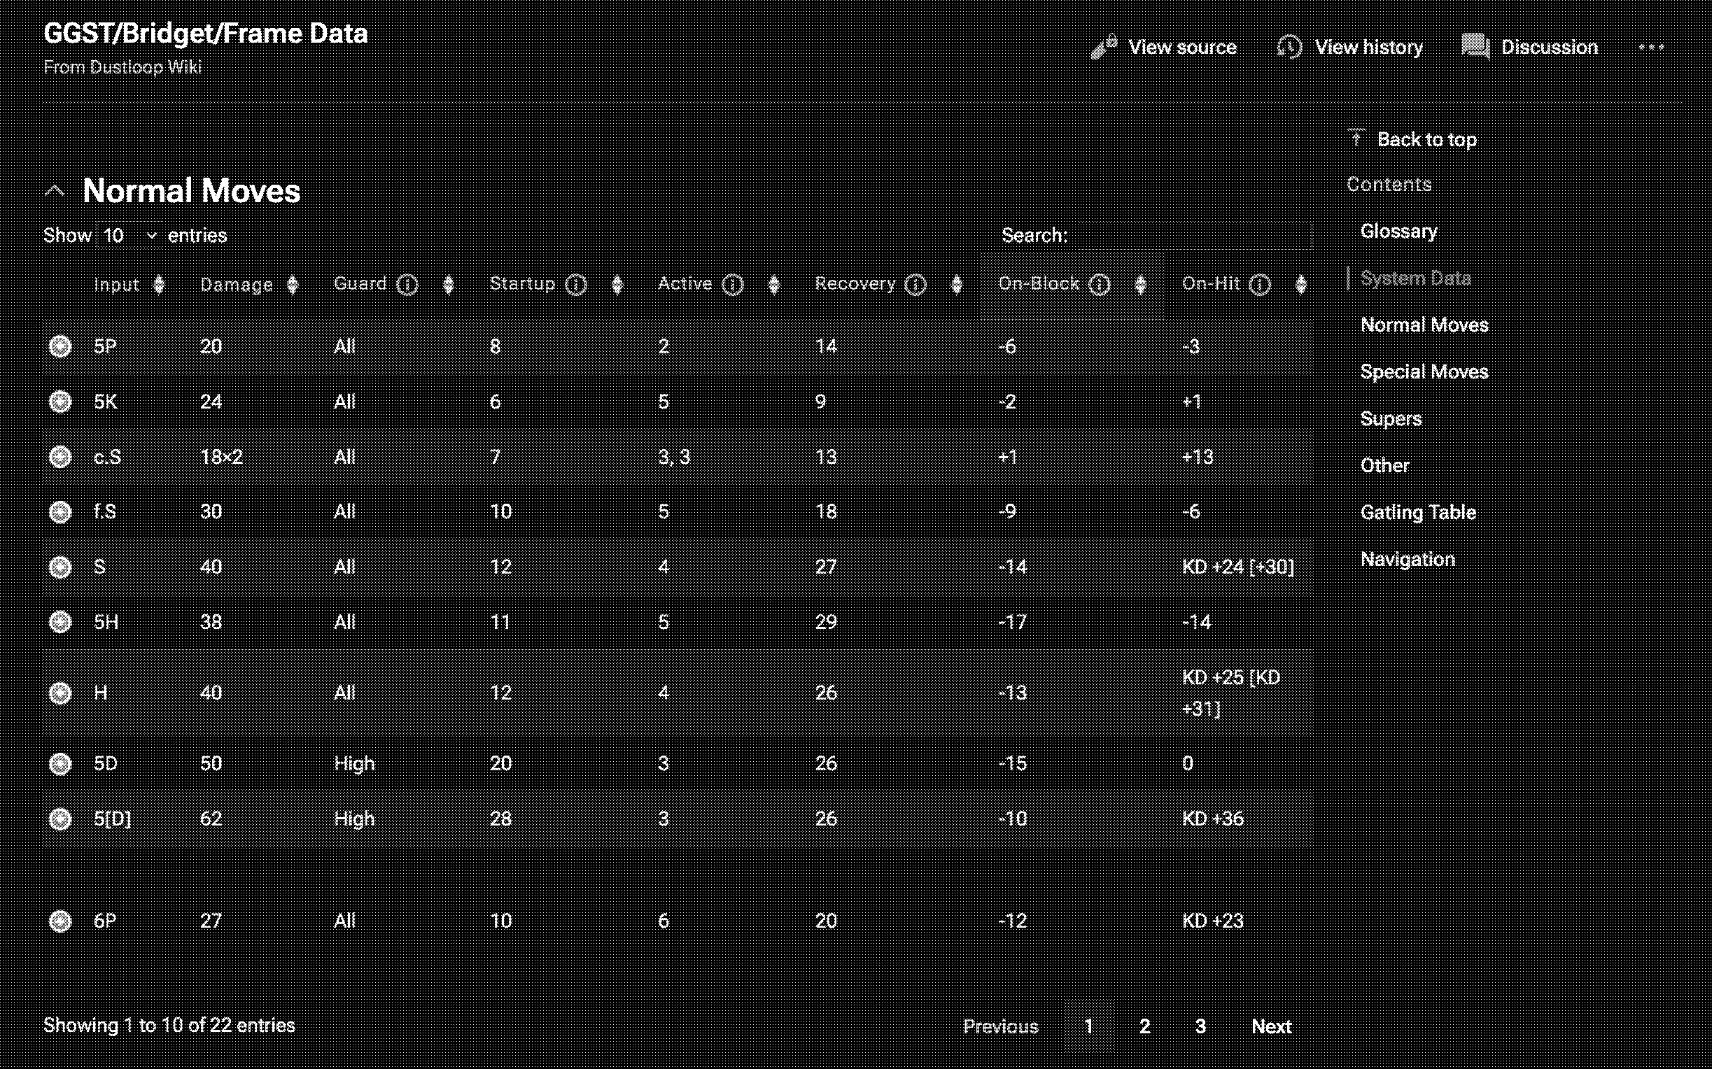The width and height of the screenshot is (1712, 1069).
Task: Click the expand icon beside the 5K row
Action: point(60,401)
